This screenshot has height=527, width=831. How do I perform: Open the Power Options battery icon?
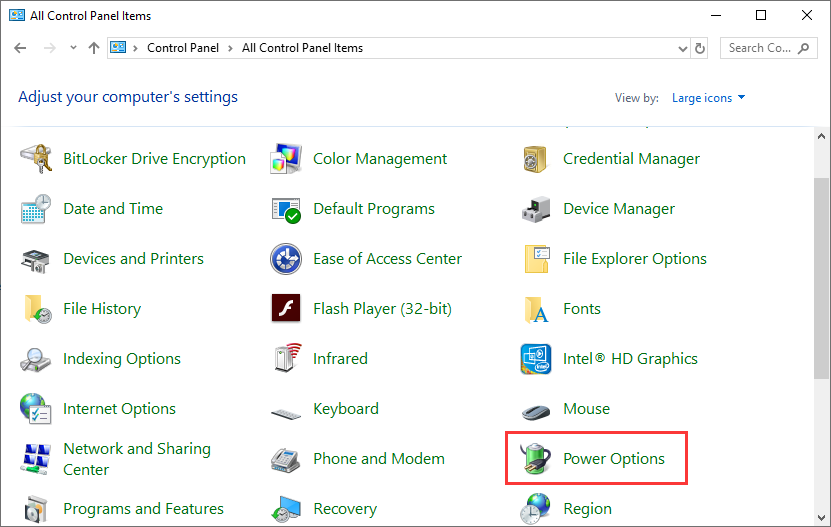(x=535, y=458)
